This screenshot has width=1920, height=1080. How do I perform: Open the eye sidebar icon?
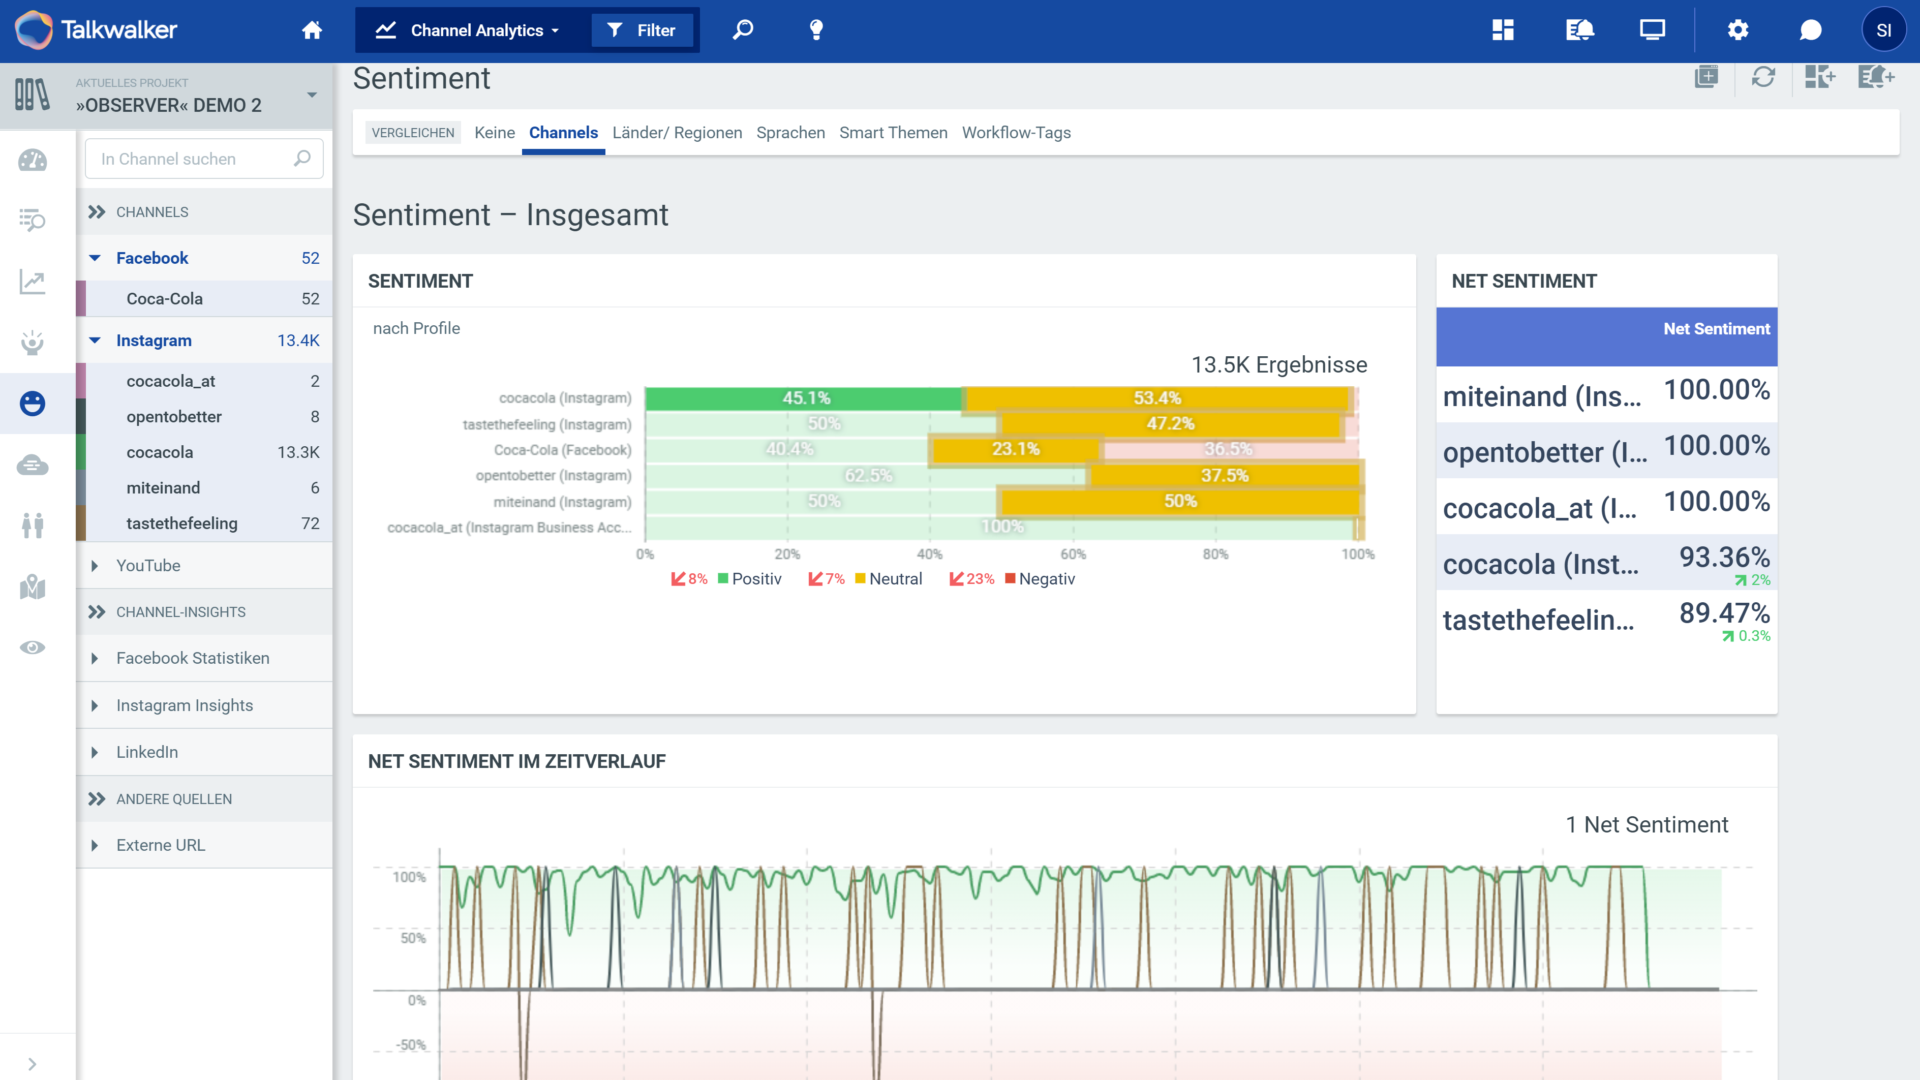tap(33, 647)
